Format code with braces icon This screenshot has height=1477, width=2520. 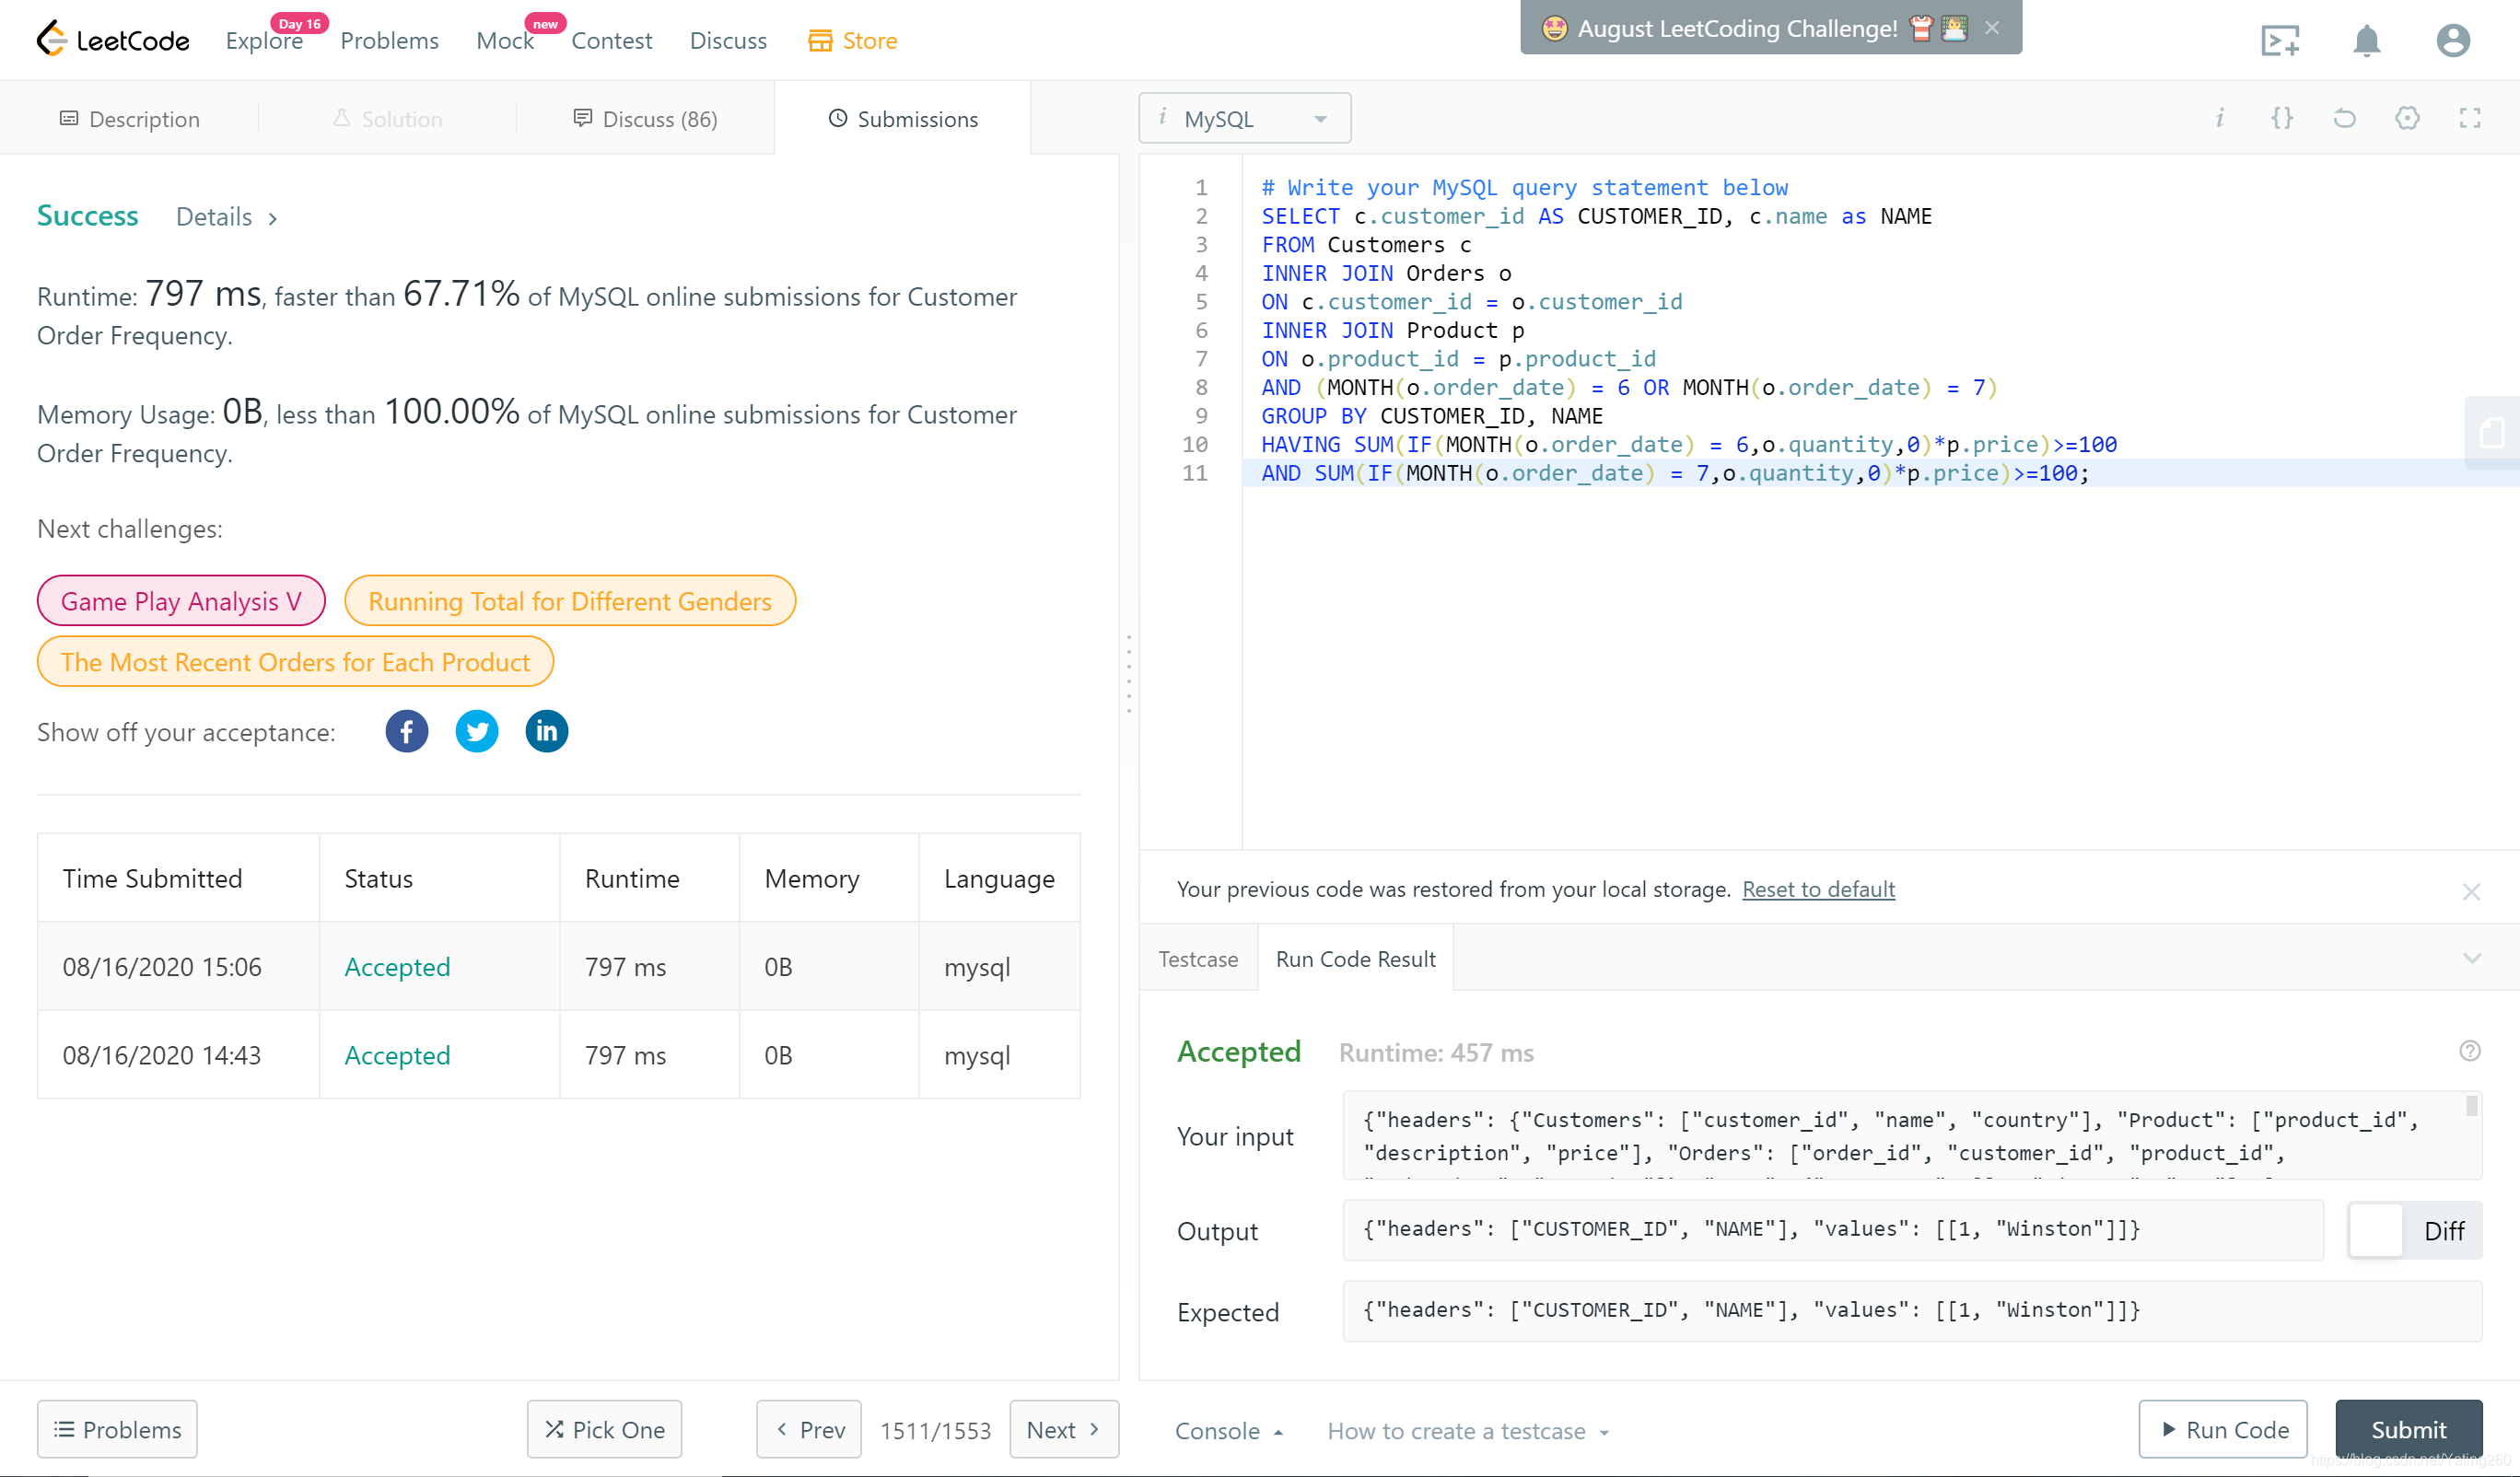coord(2282,119)
